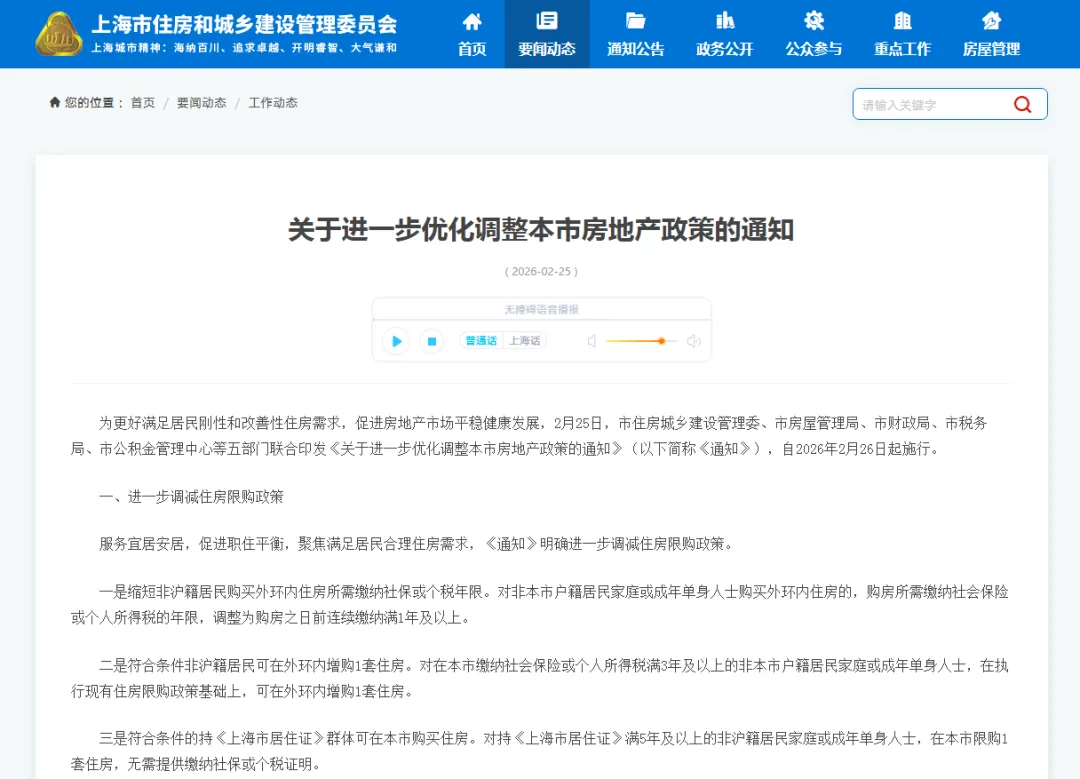The width and height of the screenshot is (1080, 779).
Task: Adjust the orange volume slider handle
Action: (661, 341)
